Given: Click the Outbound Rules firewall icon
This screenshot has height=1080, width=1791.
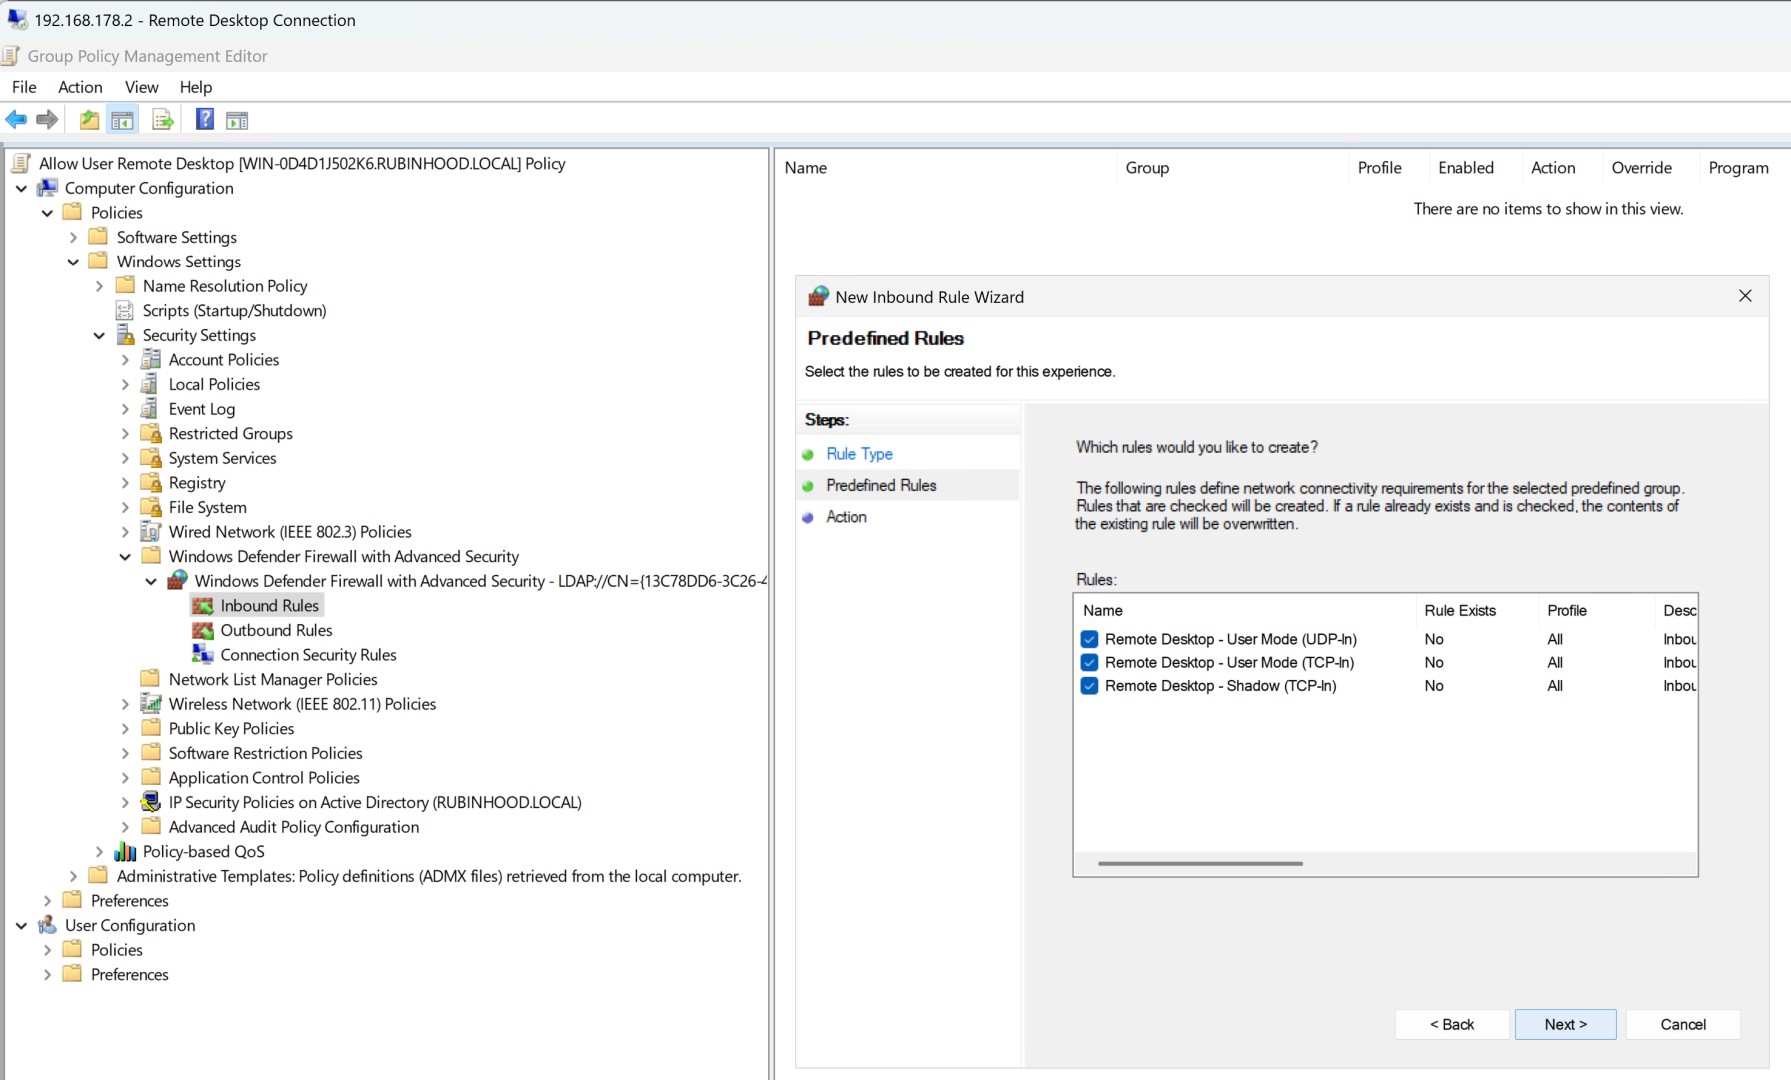Looking at the screenshot, I should click(203, 630).
